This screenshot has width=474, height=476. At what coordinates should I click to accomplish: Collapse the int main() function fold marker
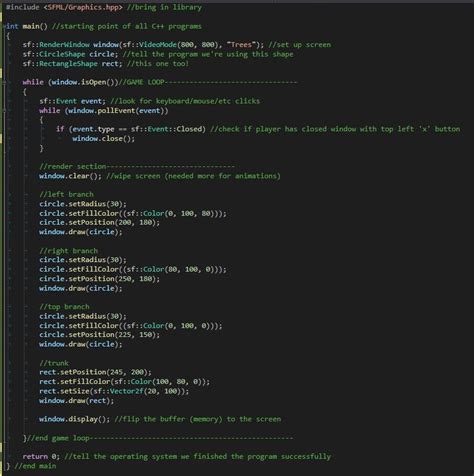point(4,26)
